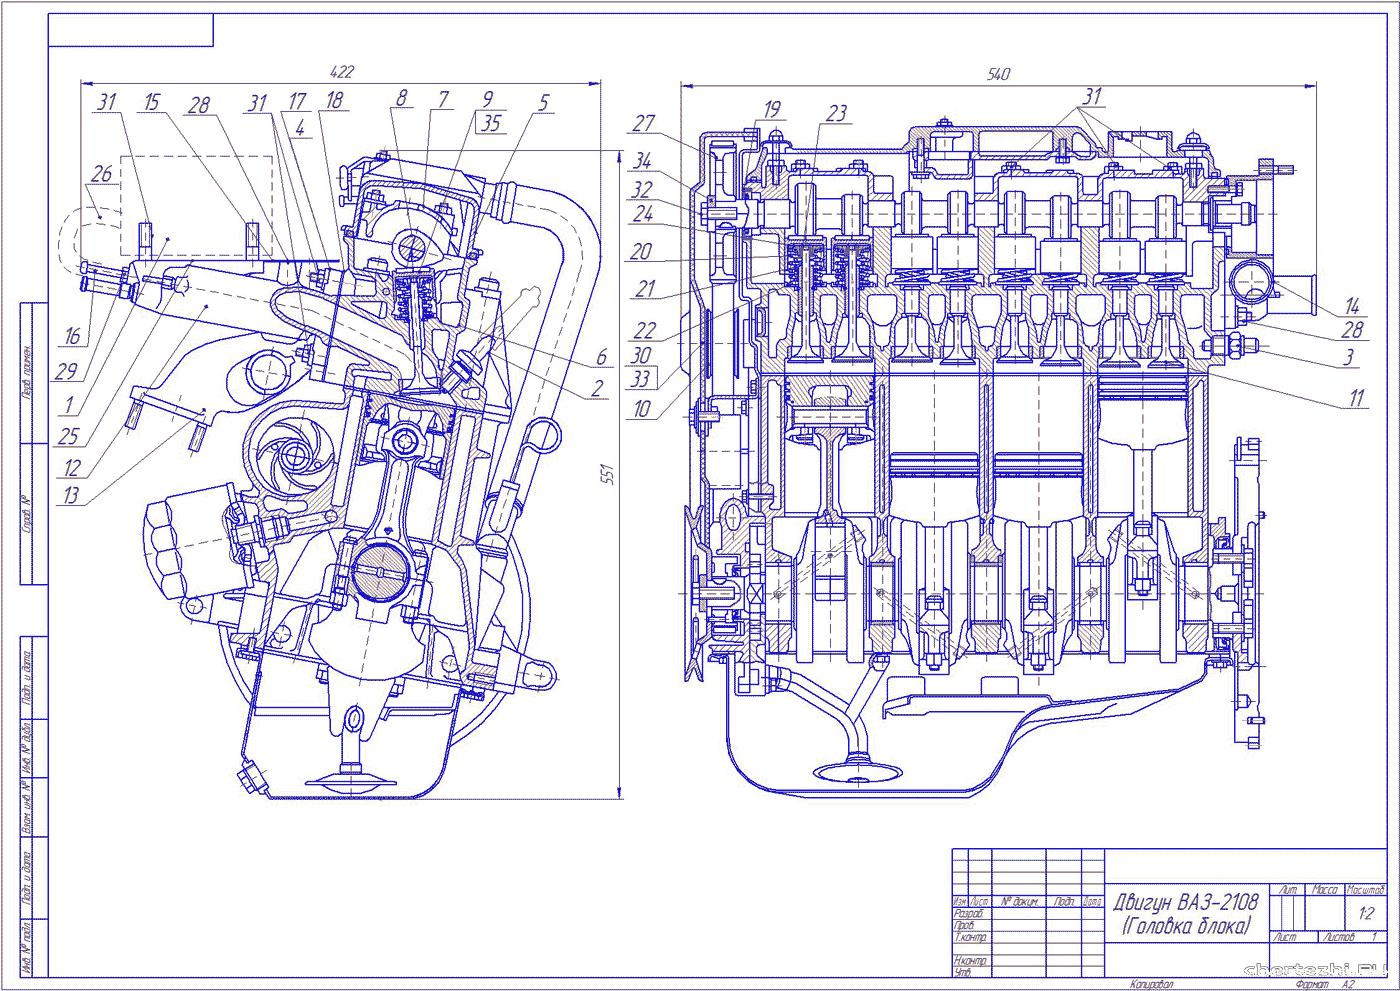Viewport: 1400px width, 991px height.
Task: Click part callout number 27
Action: pyautogui.click(x=643, y=124)
